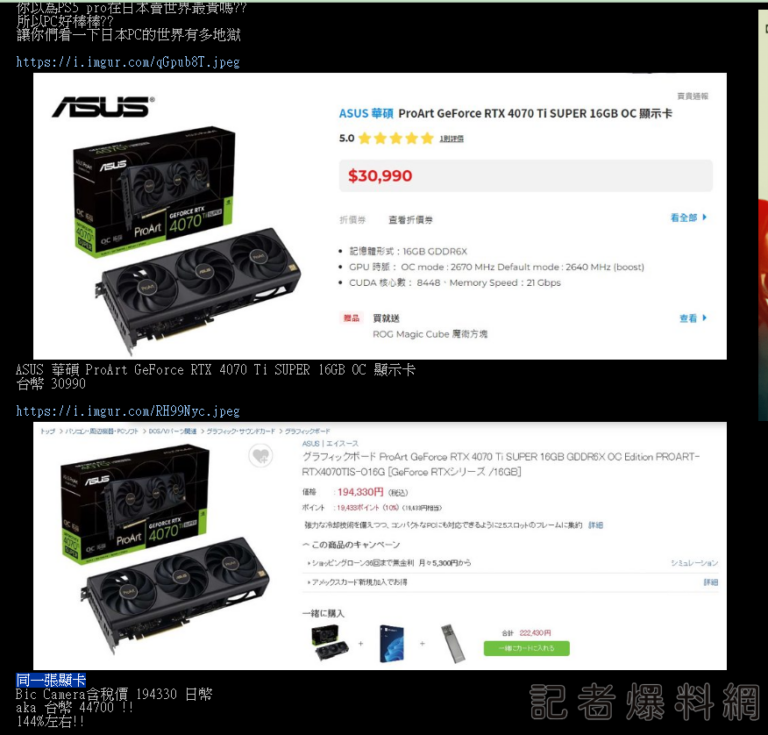Open the DOS/Vパーツ関連 breadcrumb
Screen dimensions: 768x735
click(173, 431)
